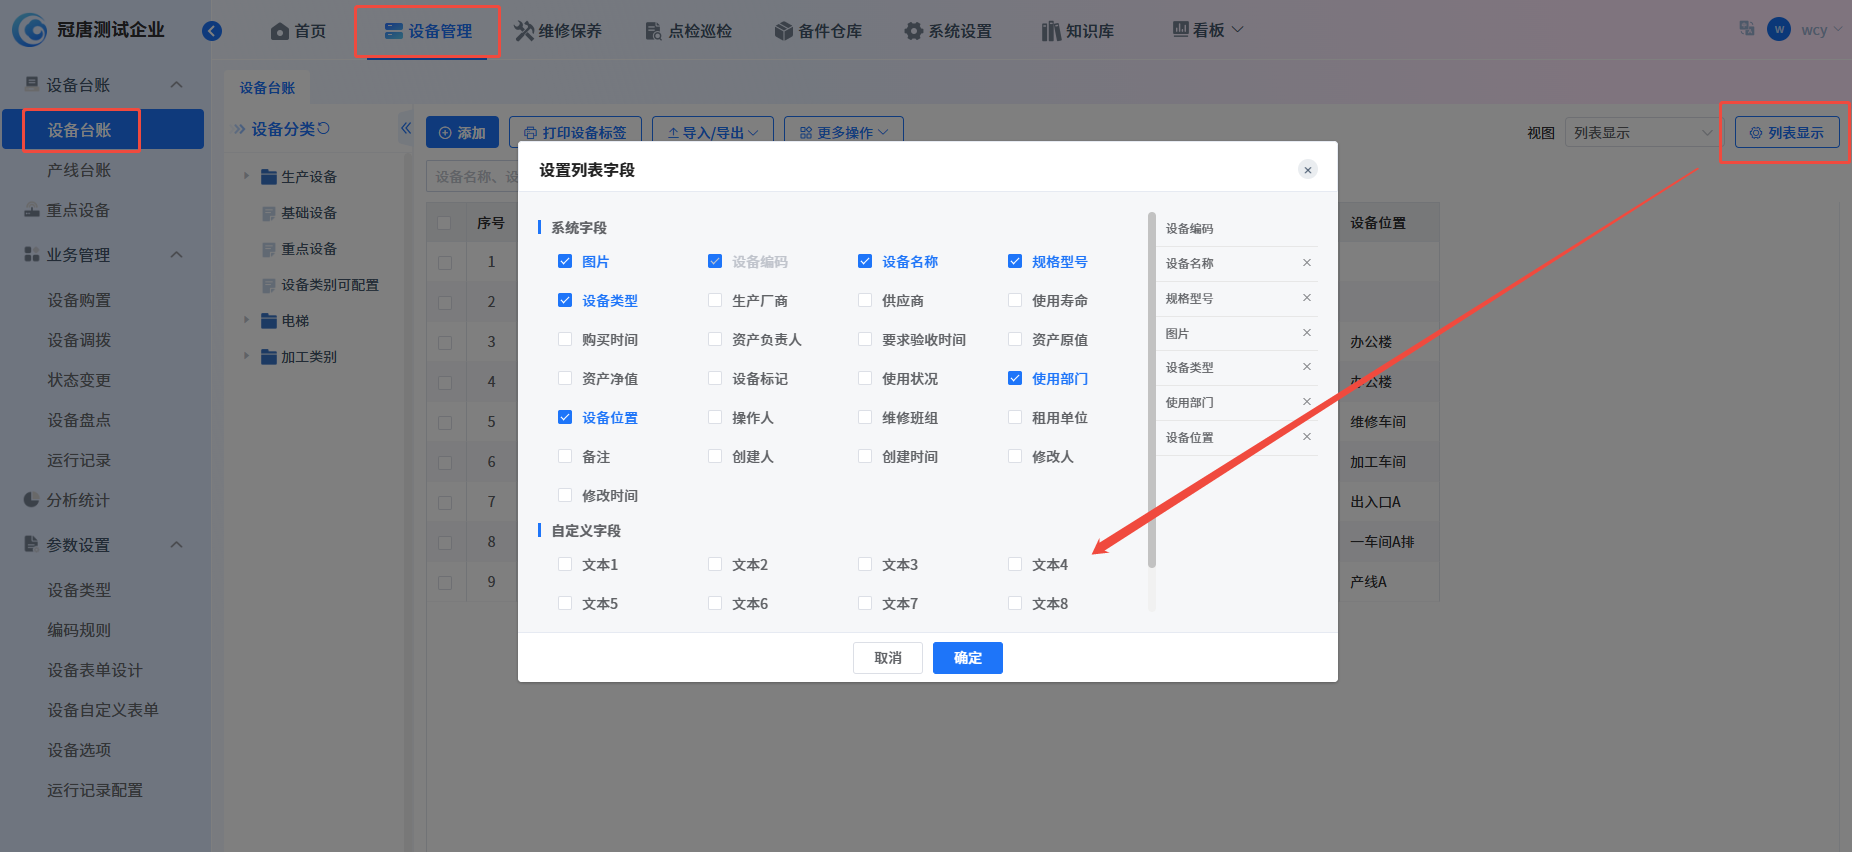The height and width of the screenshot is (852, 1852).
Task: Remove 设备名称 from selected columns list
Action: click(x=1307, y=263)
